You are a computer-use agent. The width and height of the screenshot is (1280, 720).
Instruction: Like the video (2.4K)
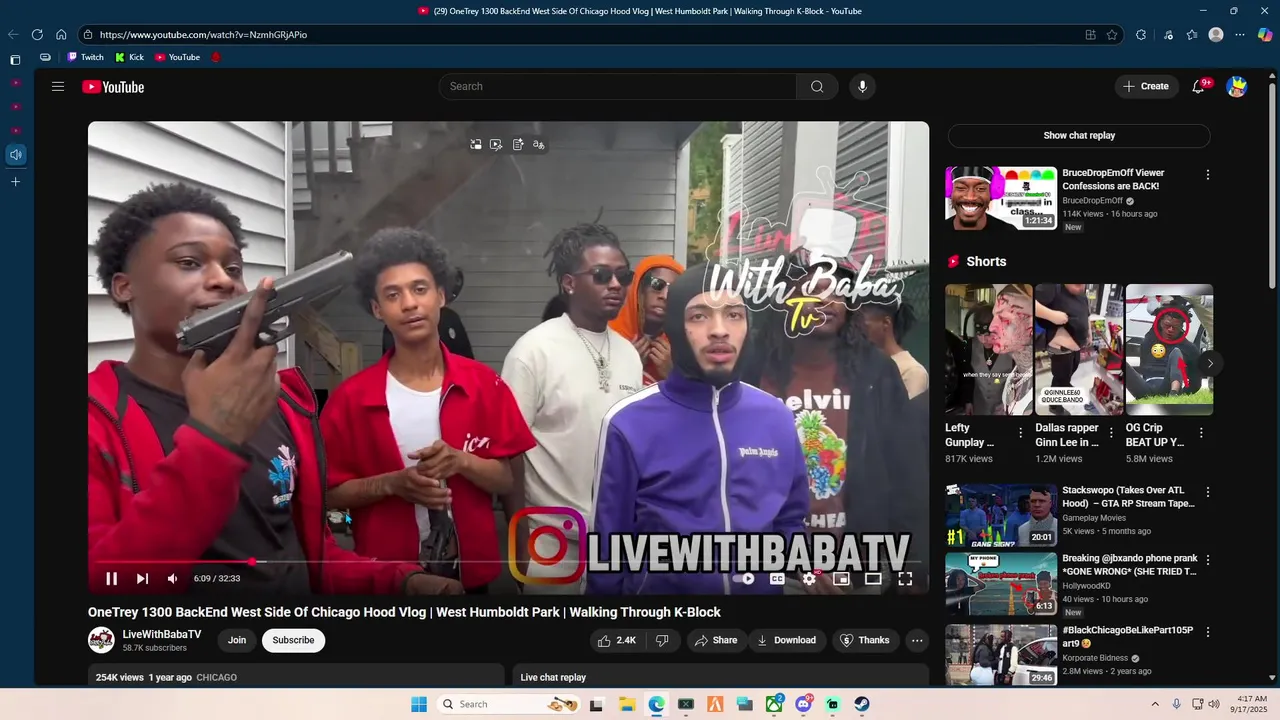(617, 640)
